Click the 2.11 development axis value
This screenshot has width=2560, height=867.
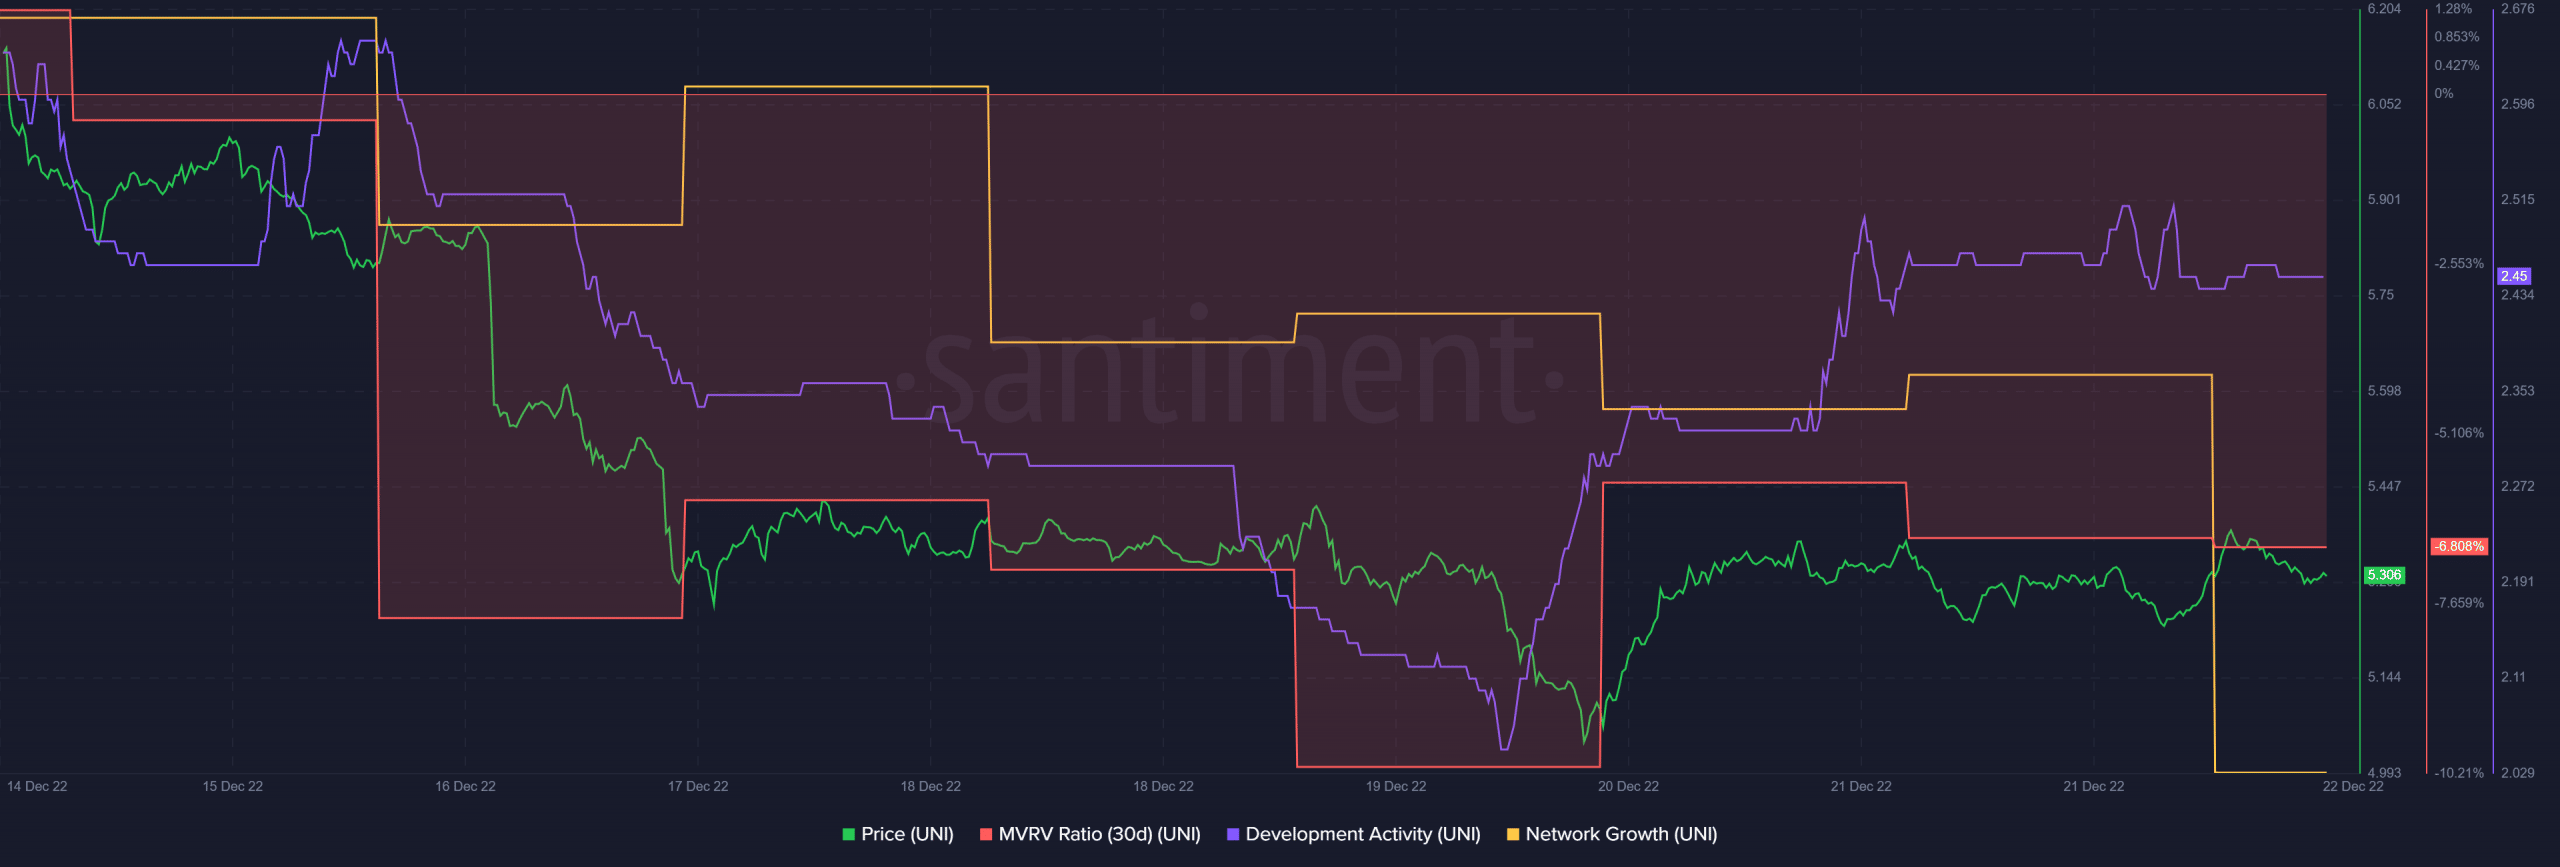click(2514, 677)
